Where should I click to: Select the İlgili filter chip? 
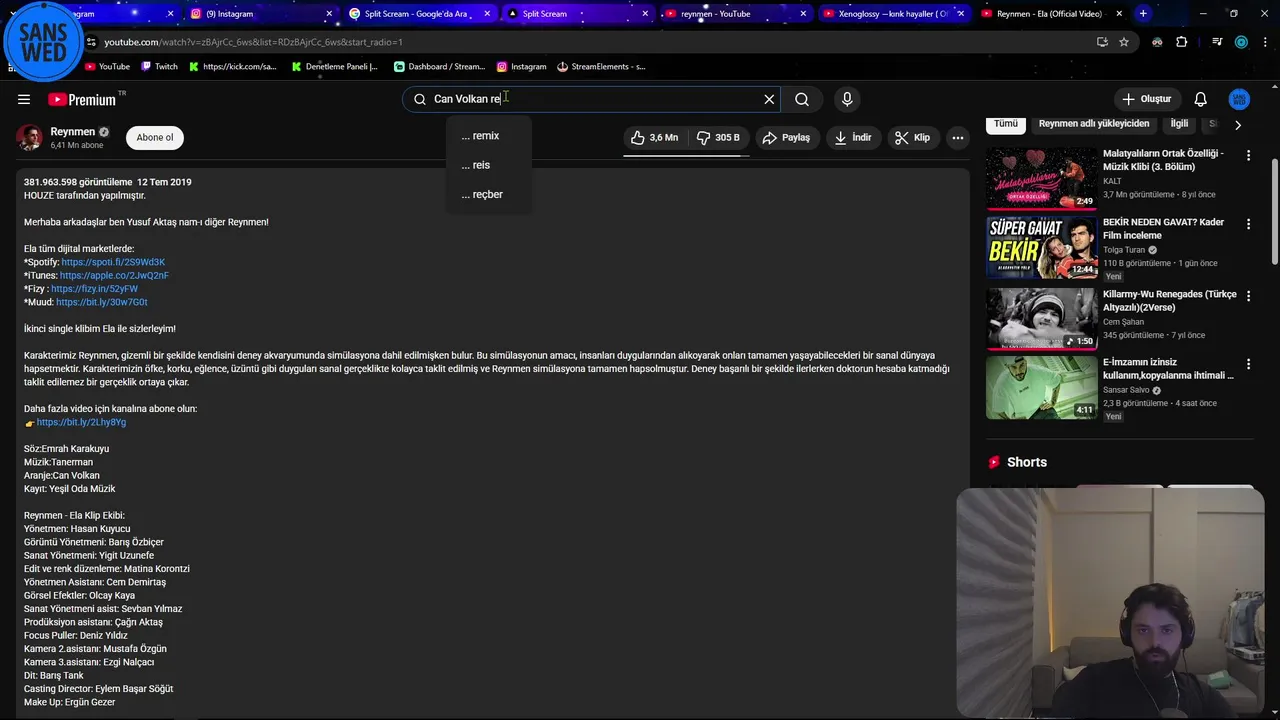click(1179, 124)
